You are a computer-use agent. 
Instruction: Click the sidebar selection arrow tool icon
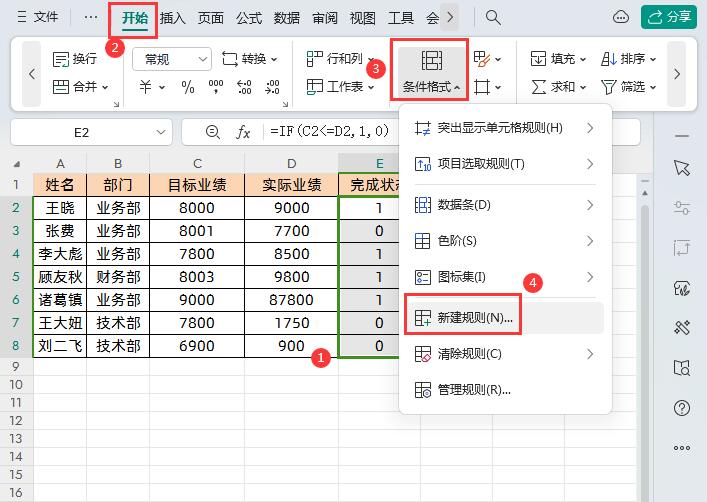point(682,168)
